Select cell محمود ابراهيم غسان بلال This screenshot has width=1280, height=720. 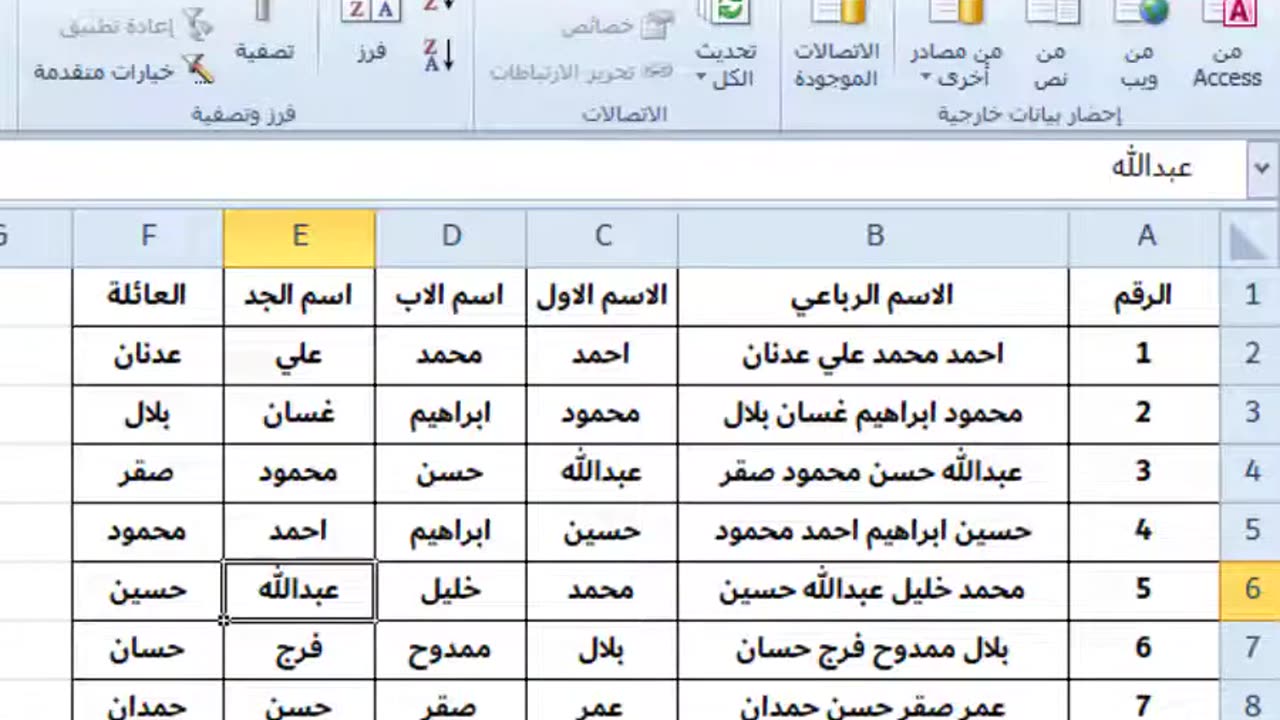point(874,414)
